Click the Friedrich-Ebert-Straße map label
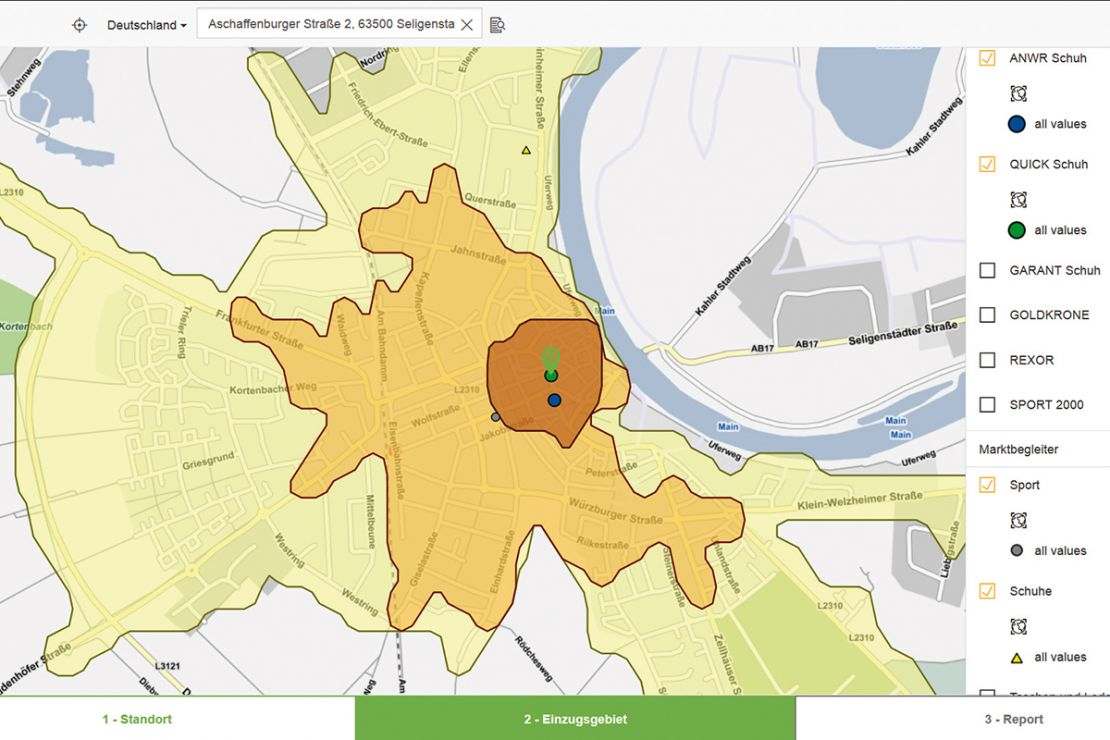 [387, 114]
